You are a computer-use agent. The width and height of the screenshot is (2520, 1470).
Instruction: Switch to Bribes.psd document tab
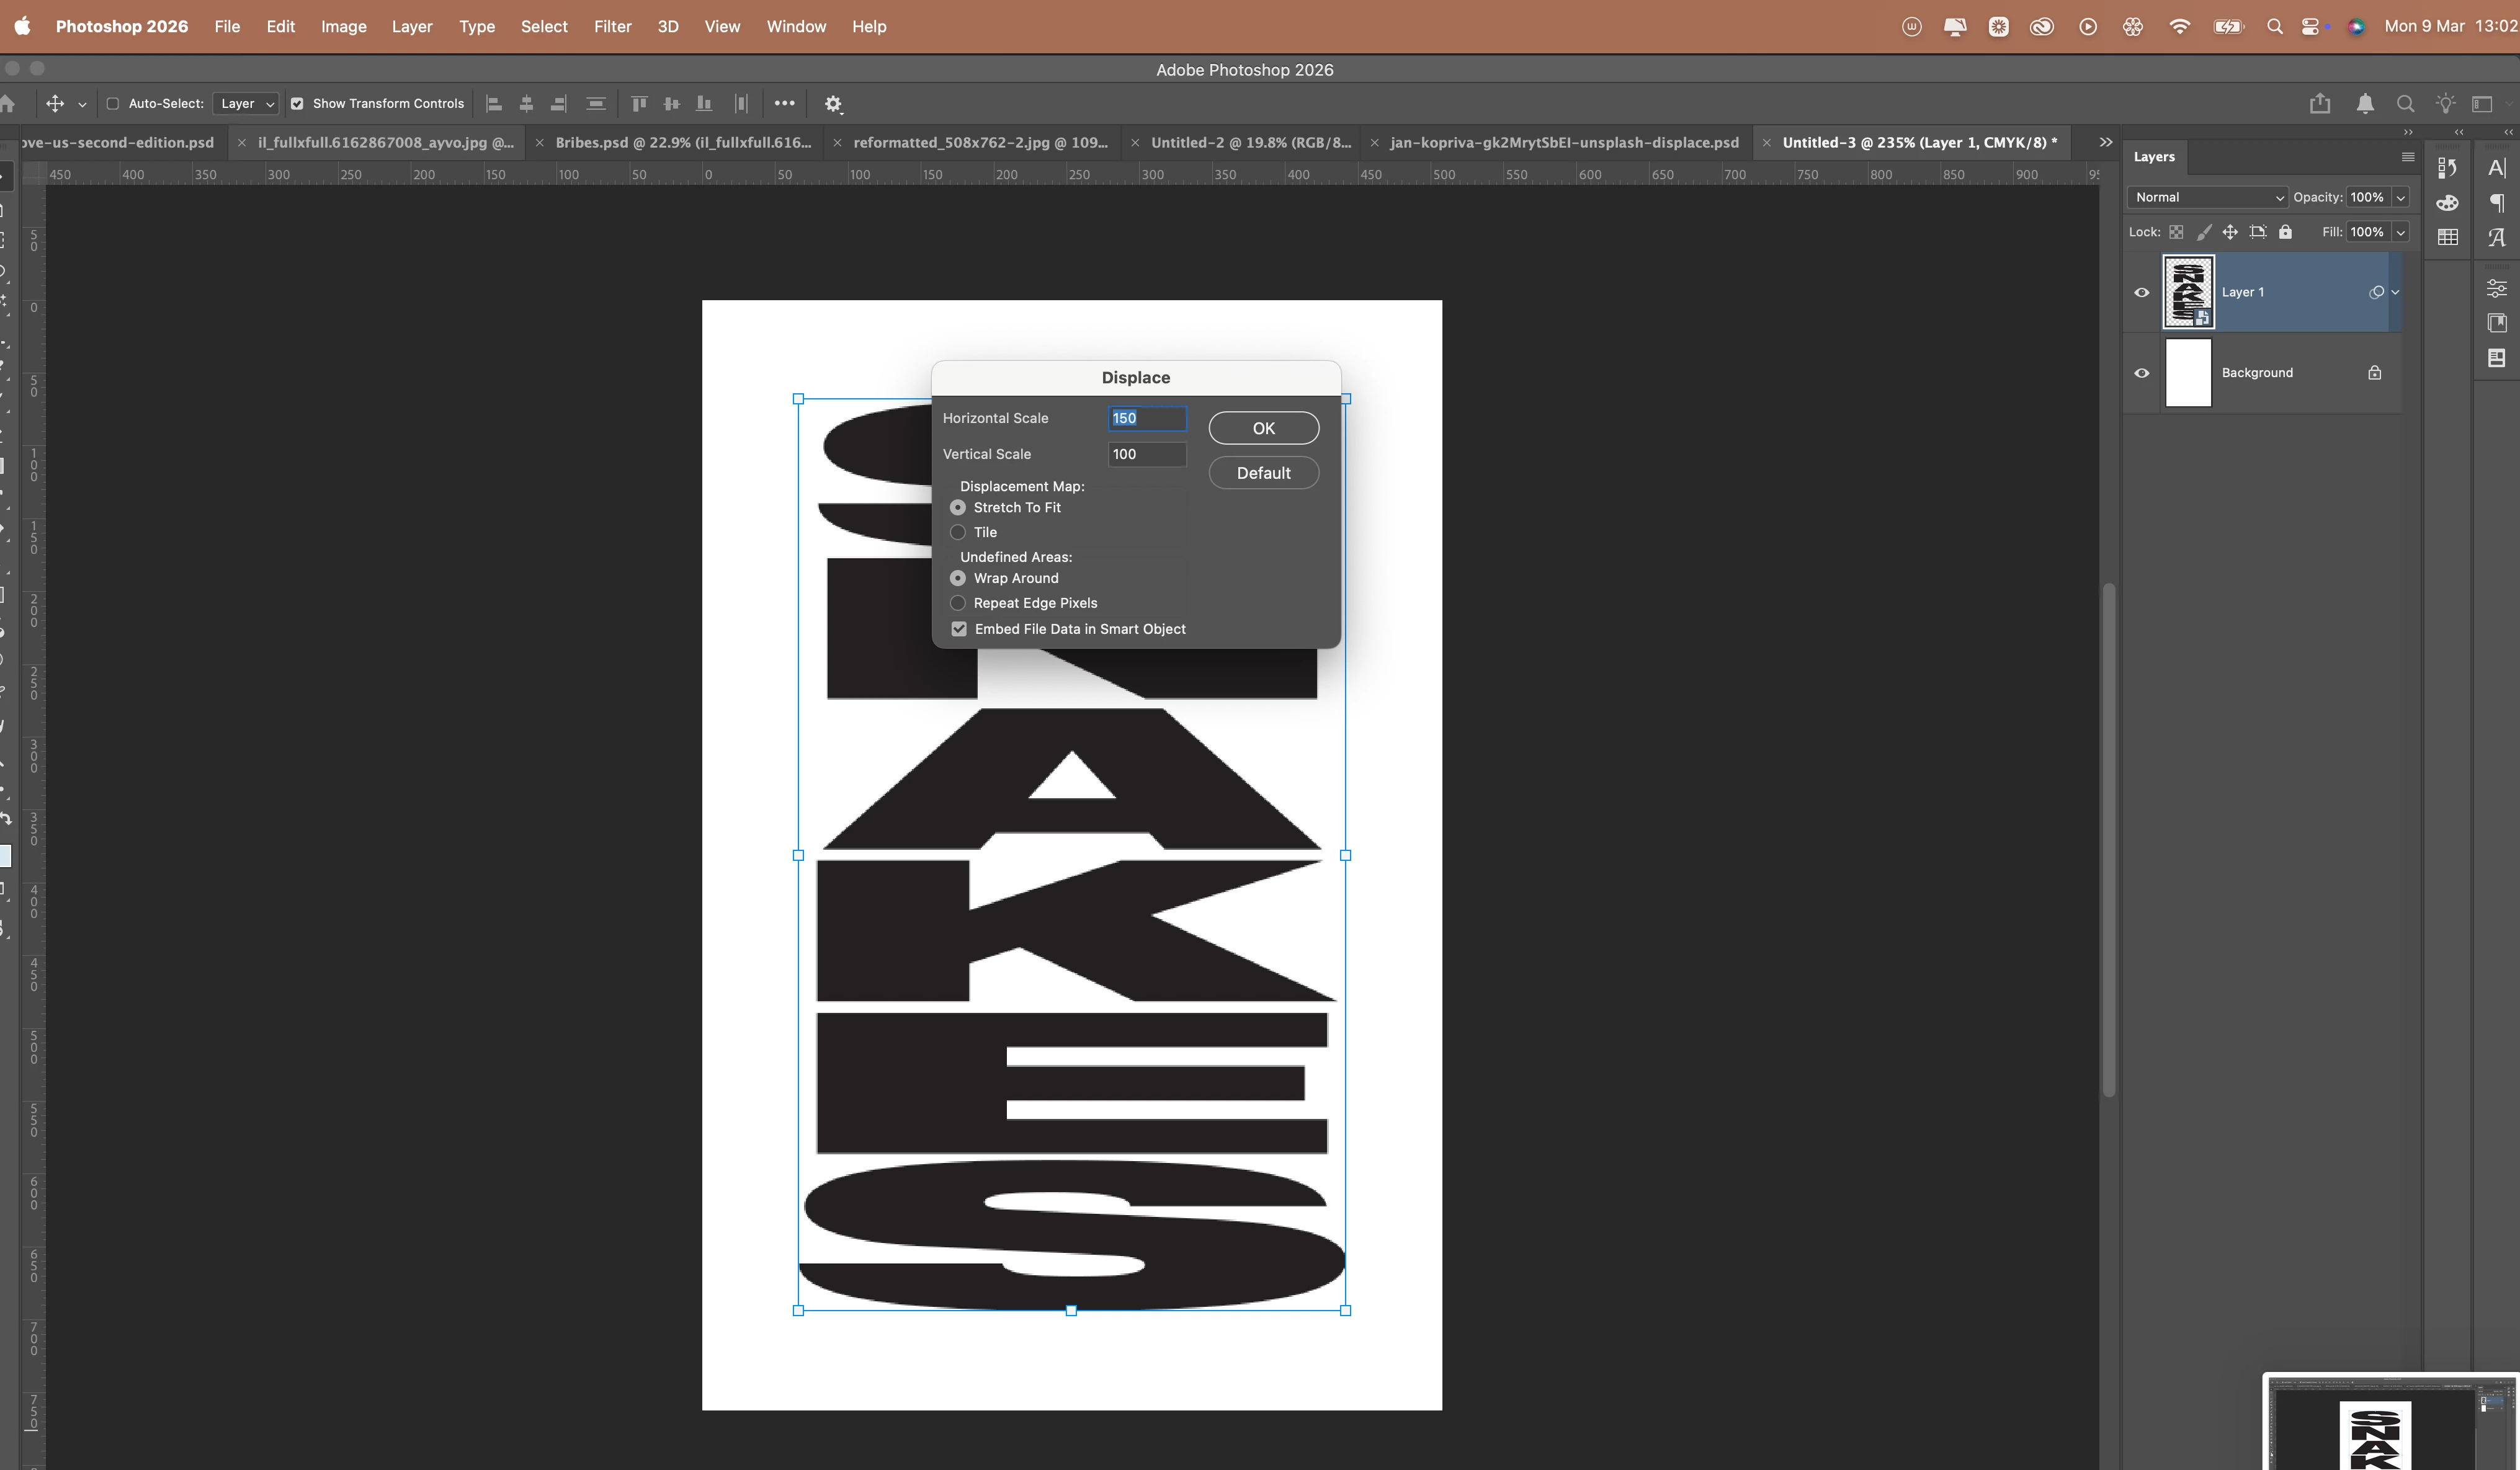tap(683, 143)
